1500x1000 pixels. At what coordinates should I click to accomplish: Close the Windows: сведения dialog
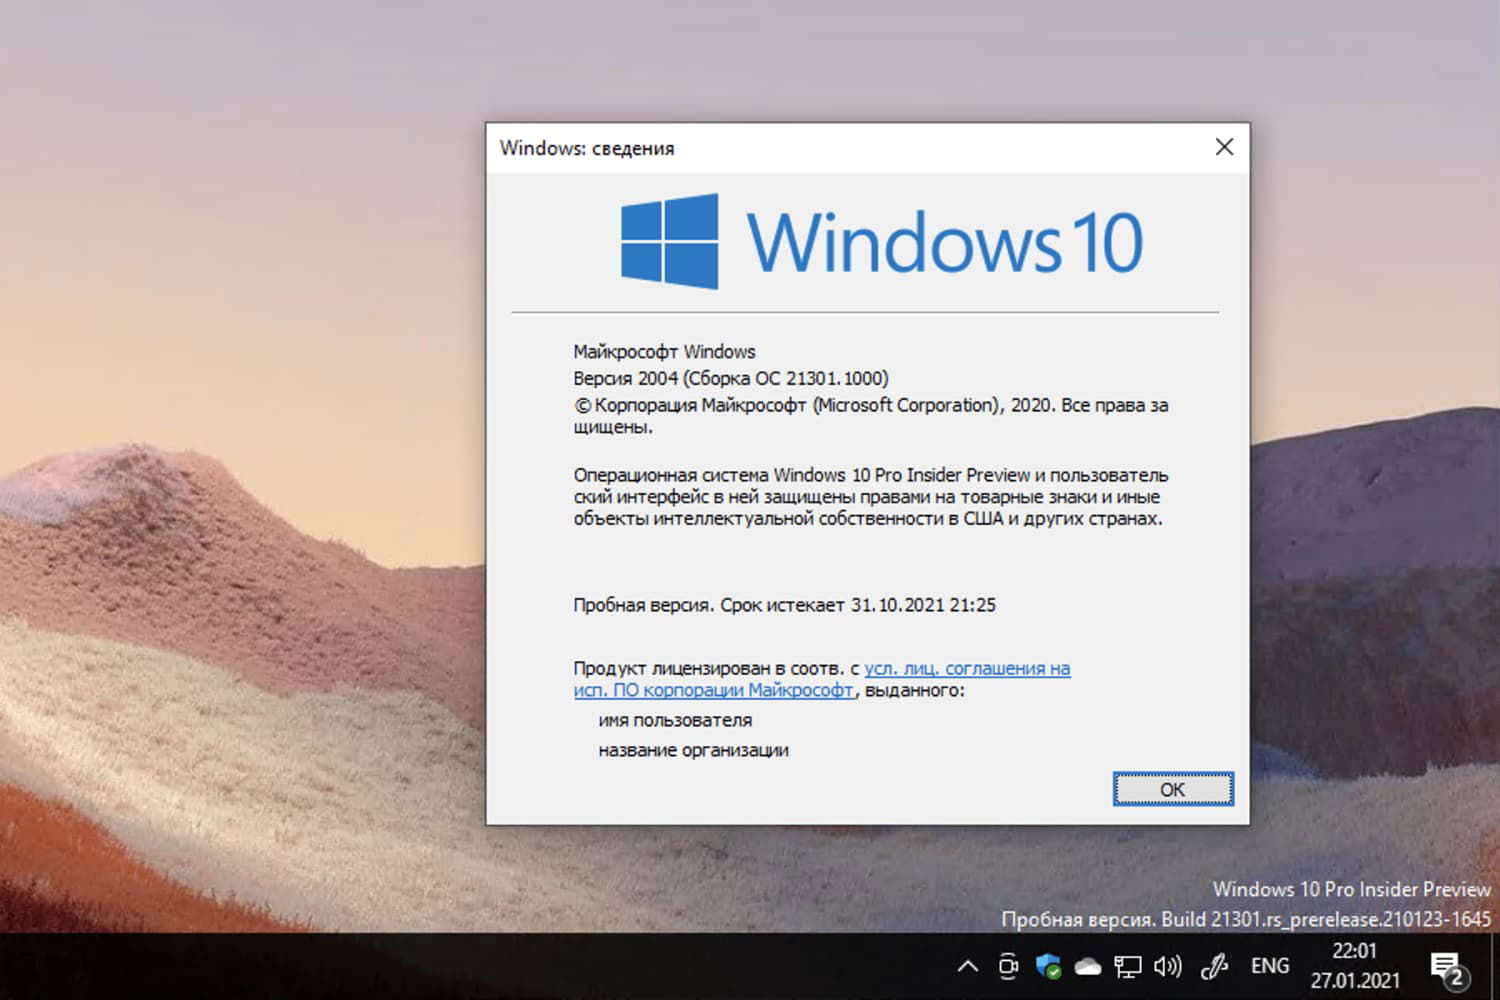[x=1224, y=147]
